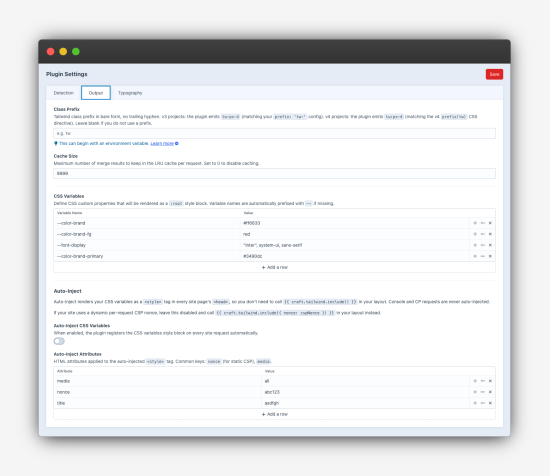Edit the --color-brand-fg name cell
The image size is (550, 476).
pyautogui.click(x=147, y=234)
